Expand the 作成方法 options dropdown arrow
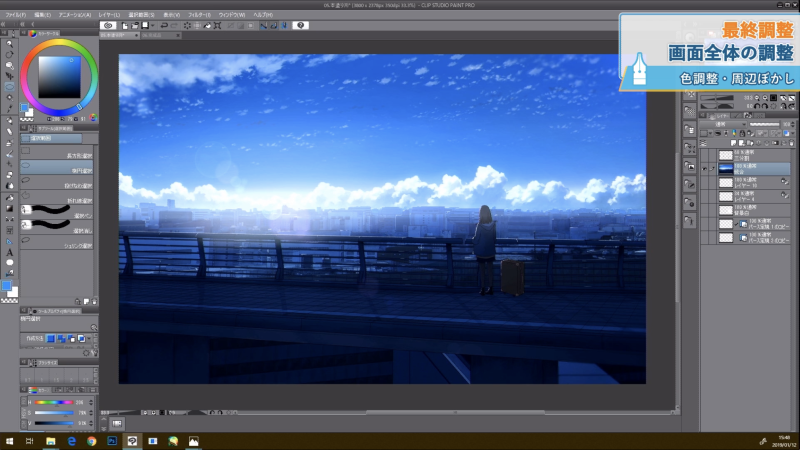 click(x=89, y=338)
